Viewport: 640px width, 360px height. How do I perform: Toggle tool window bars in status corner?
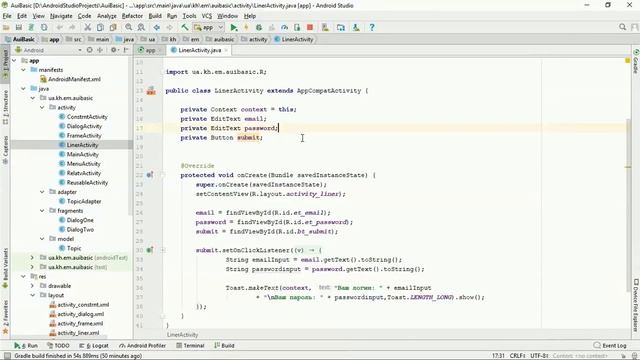pos(7,356)
